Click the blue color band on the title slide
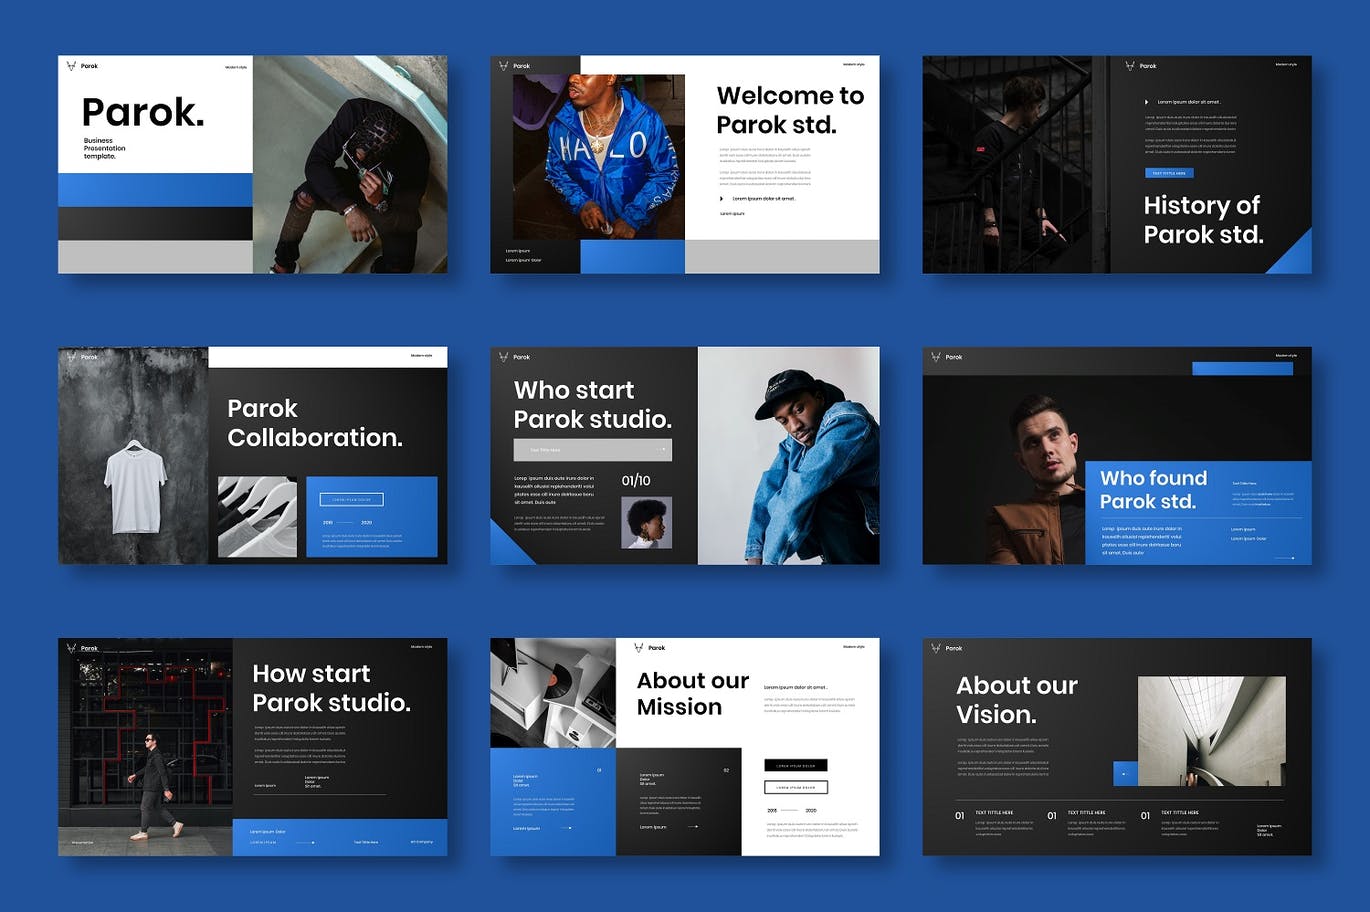Image resolution: width=1370 pixels, height=912 pixels. click(x=155, y=190)
